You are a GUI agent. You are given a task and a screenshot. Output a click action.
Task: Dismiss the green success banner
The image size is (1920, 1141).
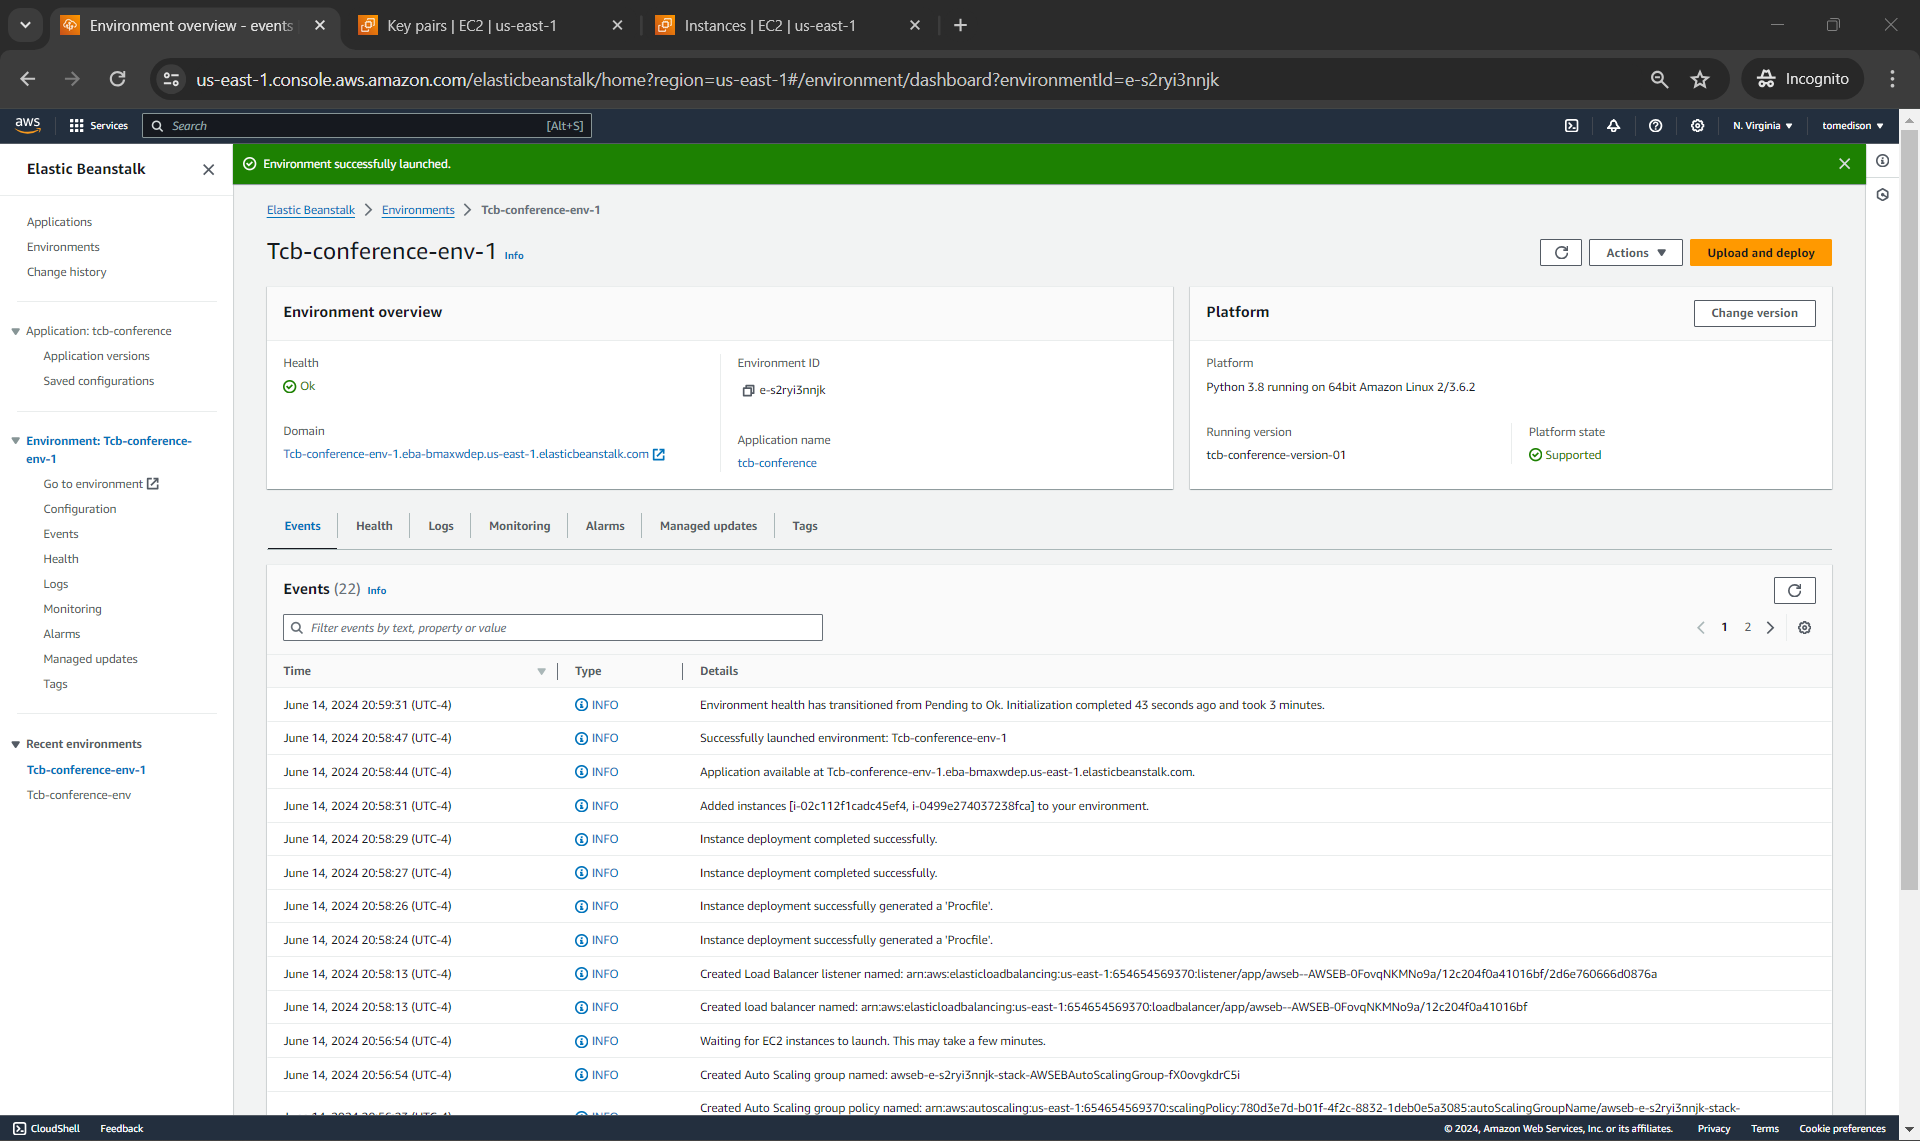(x=1844, y=164)
